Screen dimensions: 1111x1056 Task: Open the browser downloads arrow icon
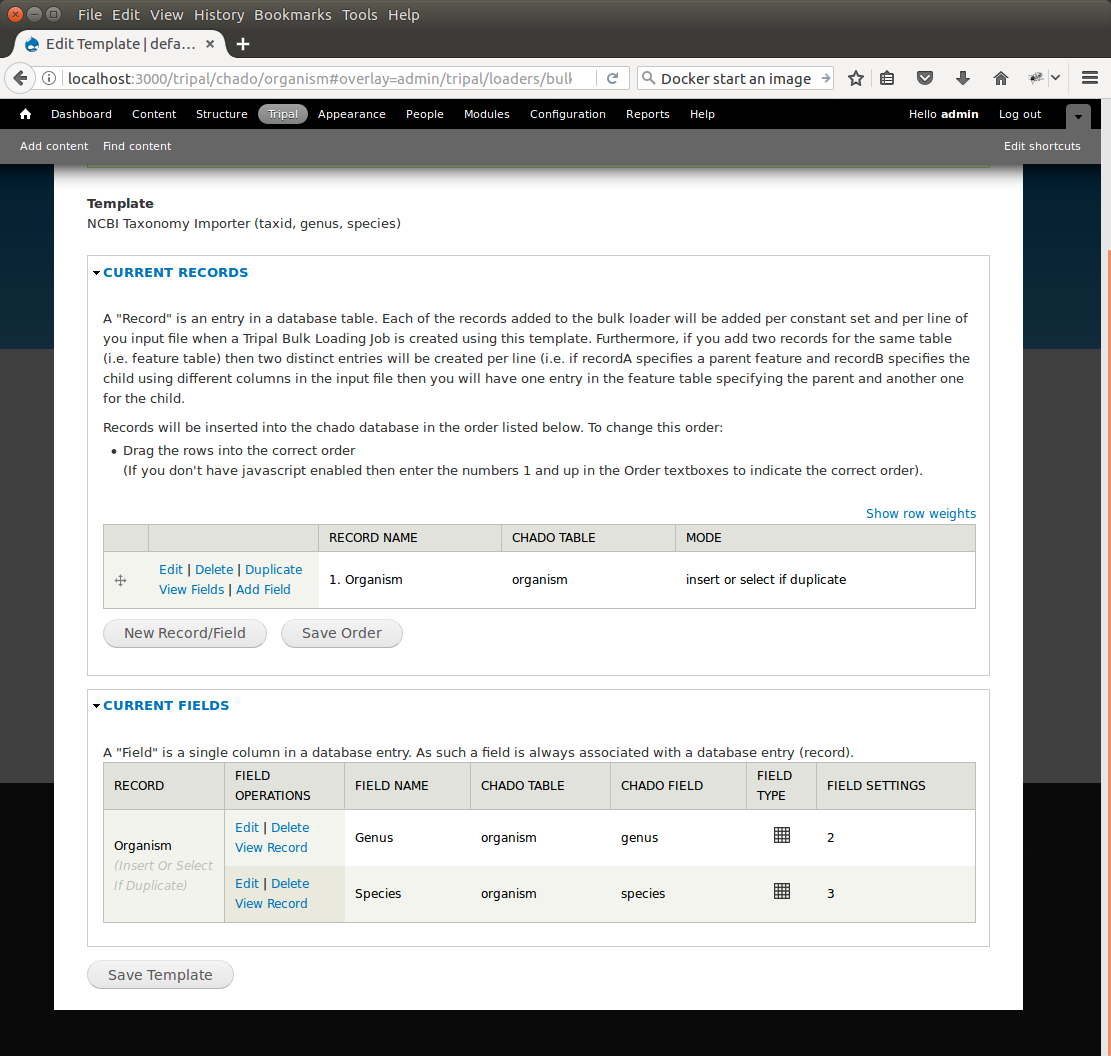[962, 78]
